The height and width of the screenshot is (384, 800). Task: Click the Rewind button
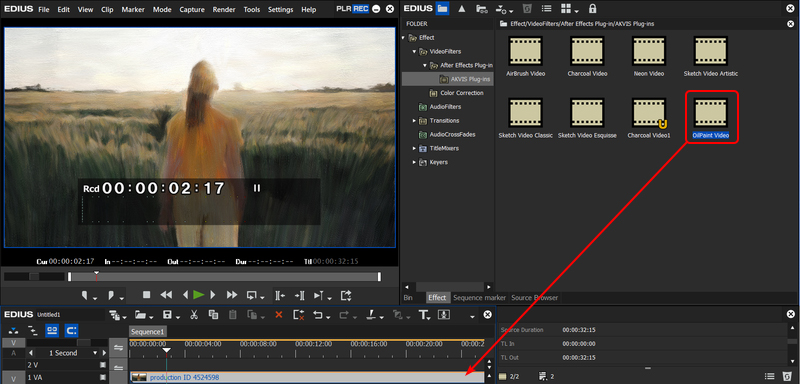click(x=166, y=295)
